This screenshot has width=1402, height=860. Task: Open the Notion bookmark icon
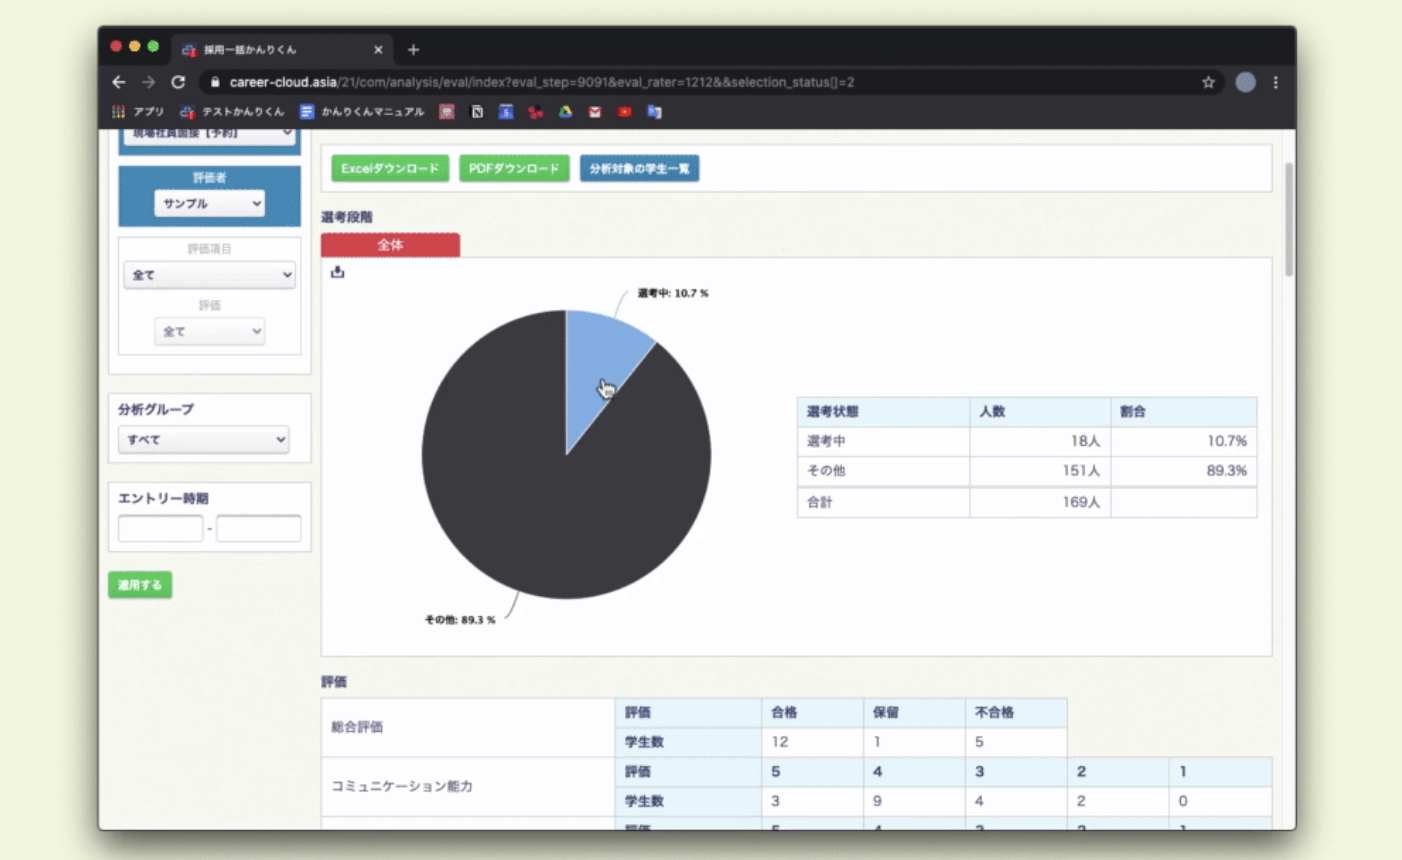click(477, 112)
